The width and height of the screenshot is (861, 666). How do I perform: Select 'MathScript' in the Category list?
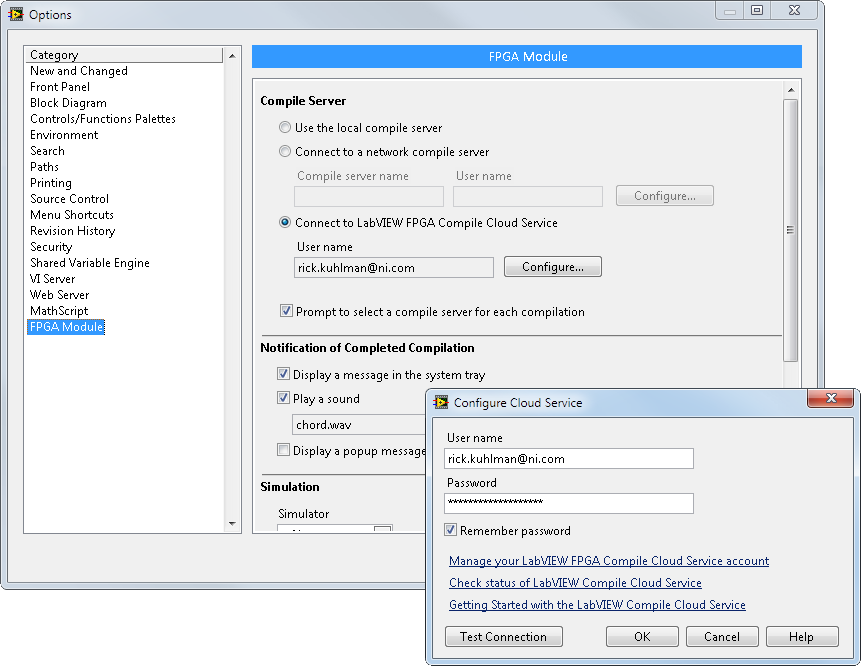tap(59, 311)
